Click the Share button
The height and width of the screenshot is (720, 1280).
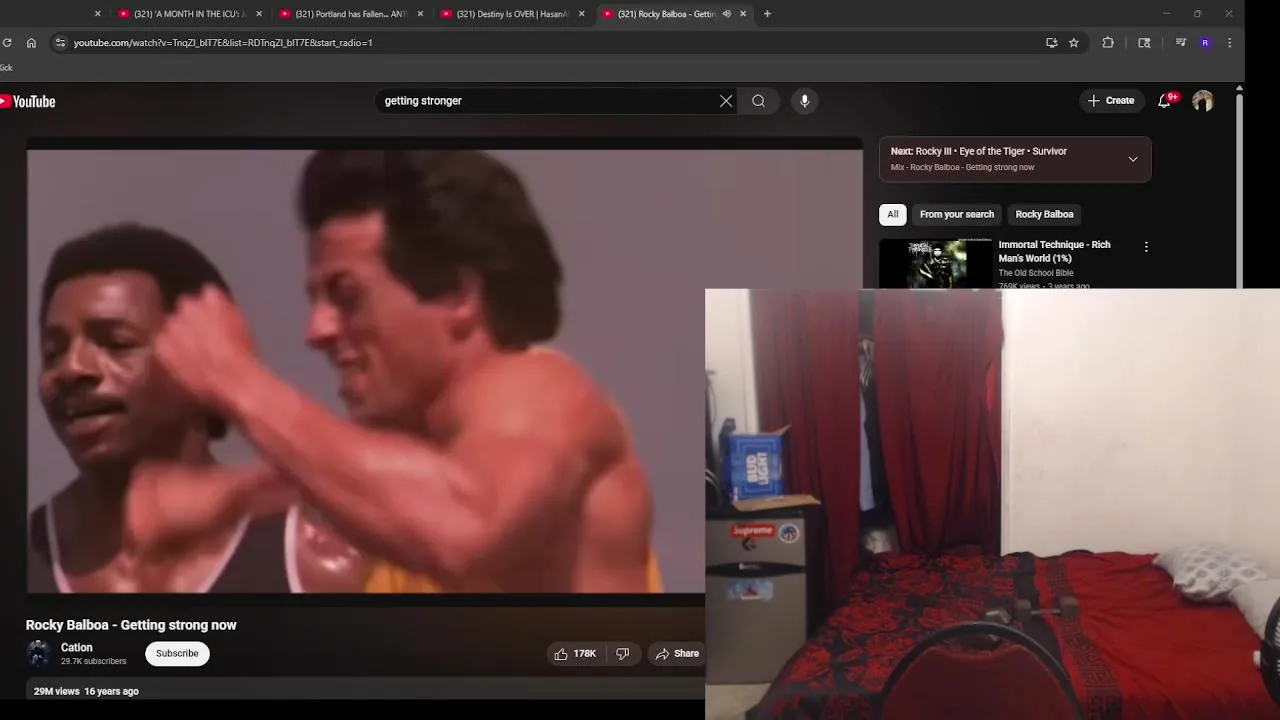(x=677, y=654)
